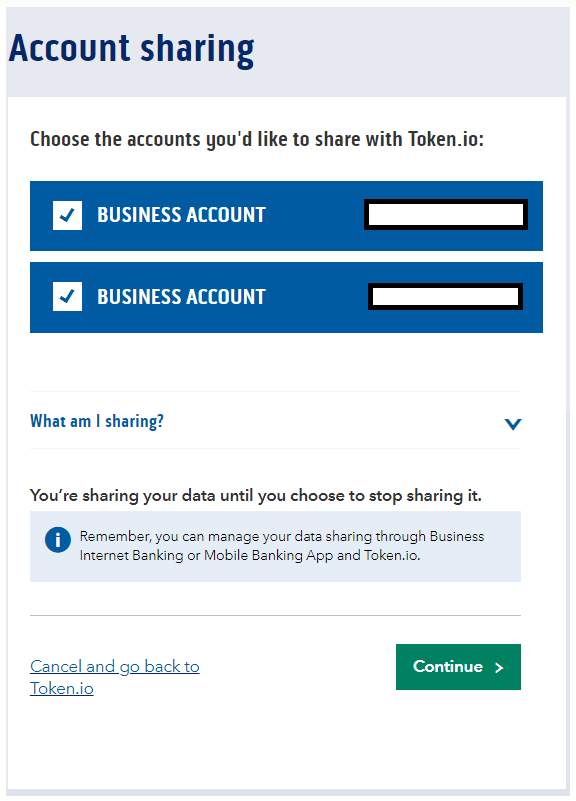Click the second account's redacted number box
The height and width of the screenshot is (801, 576).
[x=445, y=296]
